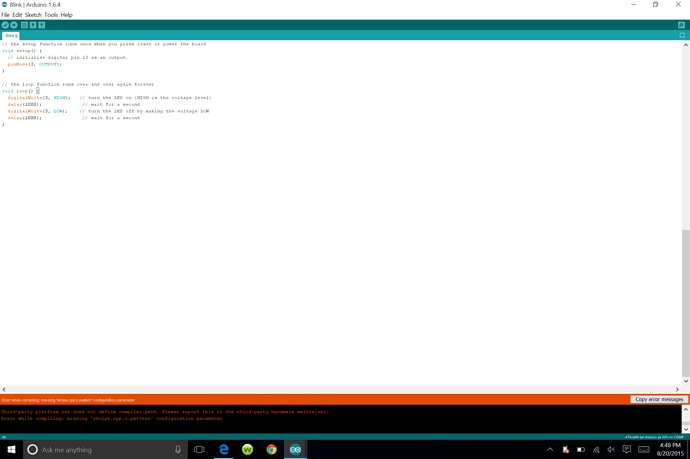Click the 'void setup()' code line

click(22, 51)
